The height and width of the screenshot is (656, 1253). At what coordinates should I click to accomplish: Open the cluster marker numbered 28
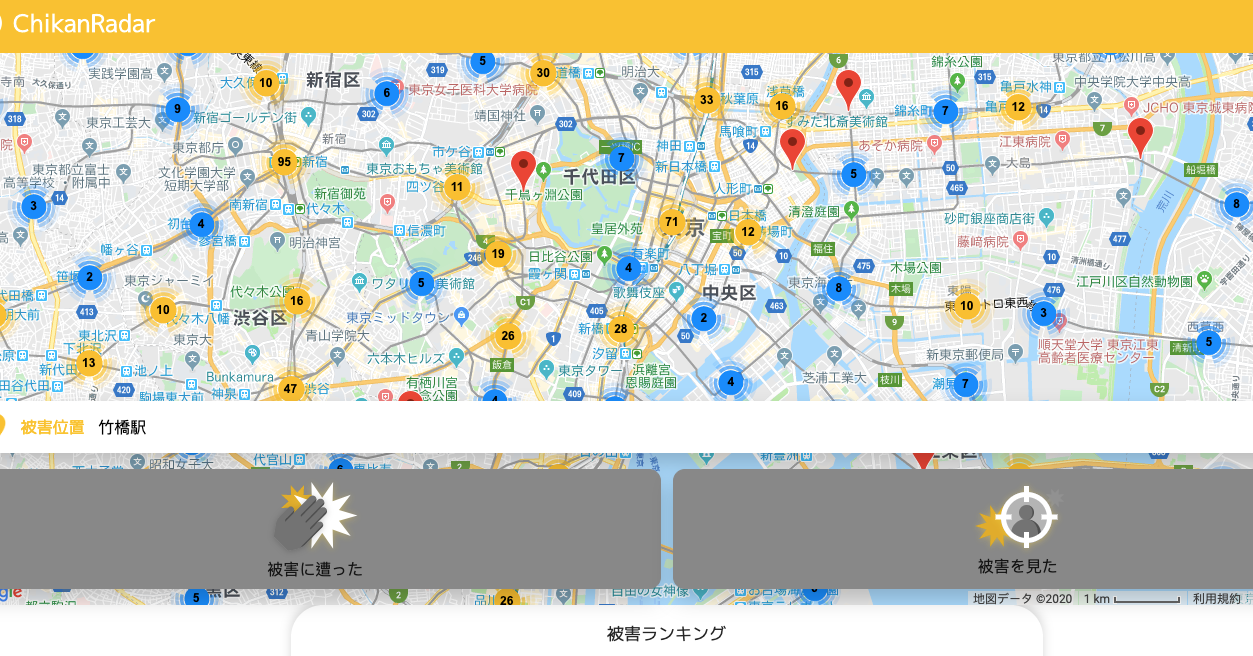click(x=621, y=329)
